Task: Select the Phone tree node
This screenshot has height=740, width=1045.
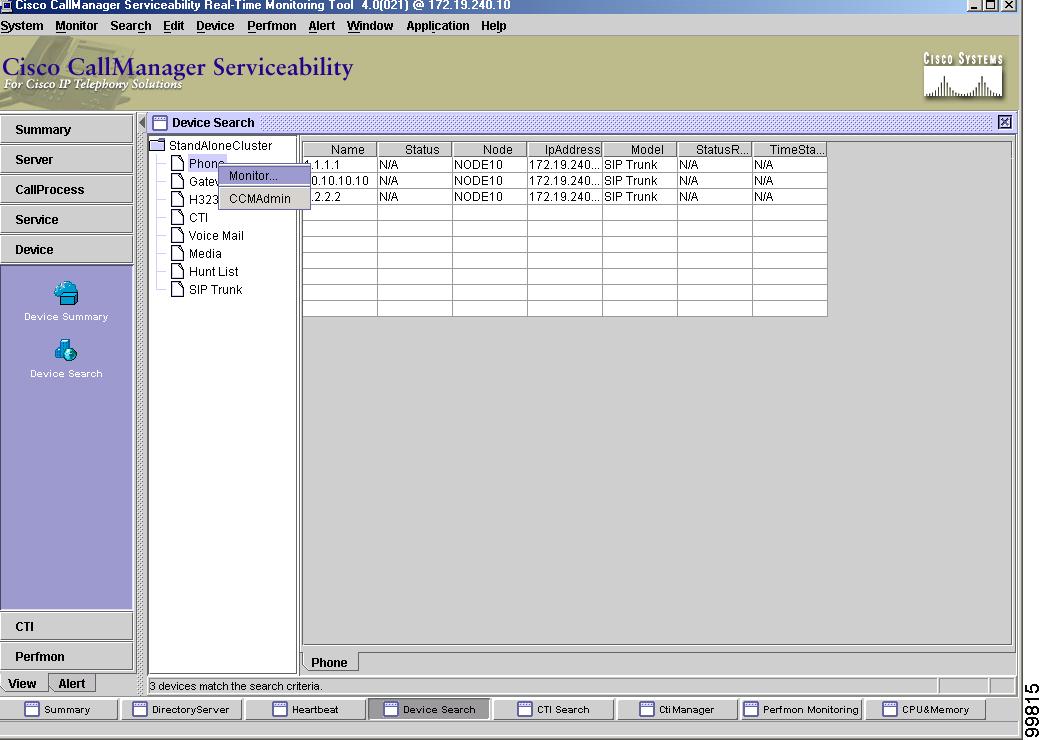Action: coord(206,163)
